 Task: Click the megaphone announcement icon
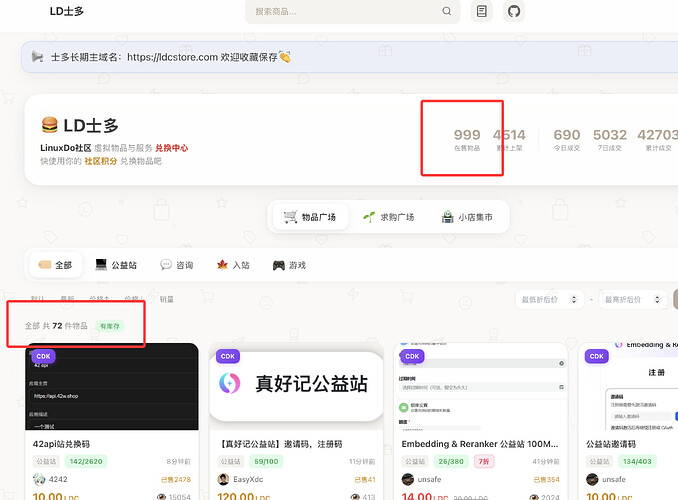point(38,57)
